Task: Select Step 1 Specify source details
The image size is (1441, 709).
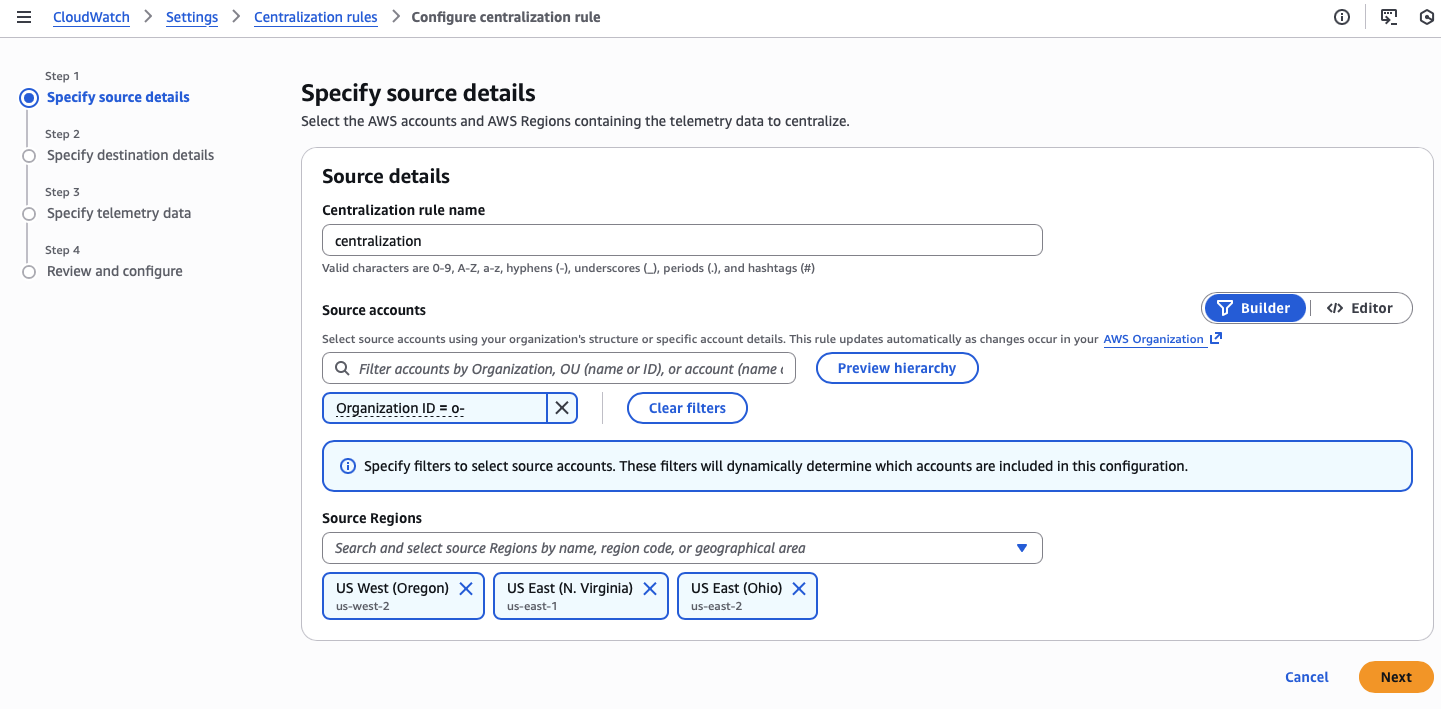Action: click(x=118, y=97)
